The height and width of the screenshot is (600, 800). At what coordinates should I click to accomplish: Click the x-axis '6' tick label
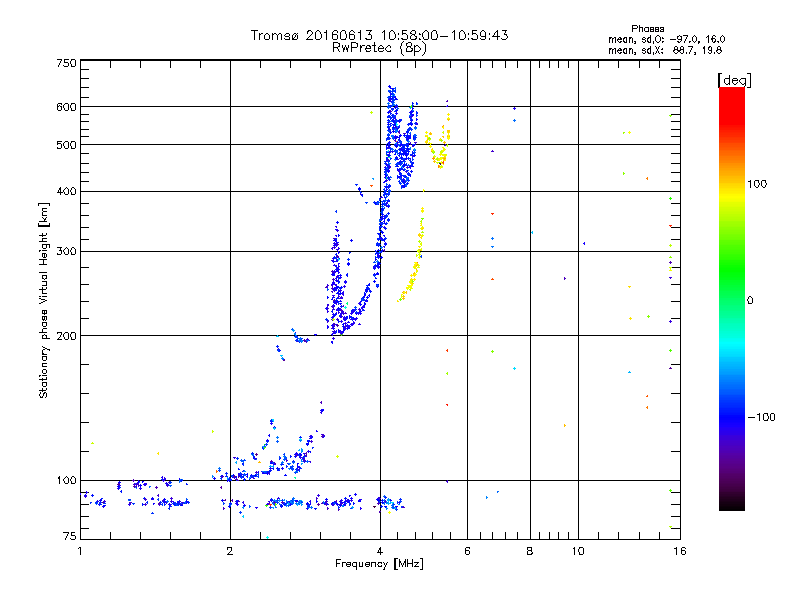[467, 551]
